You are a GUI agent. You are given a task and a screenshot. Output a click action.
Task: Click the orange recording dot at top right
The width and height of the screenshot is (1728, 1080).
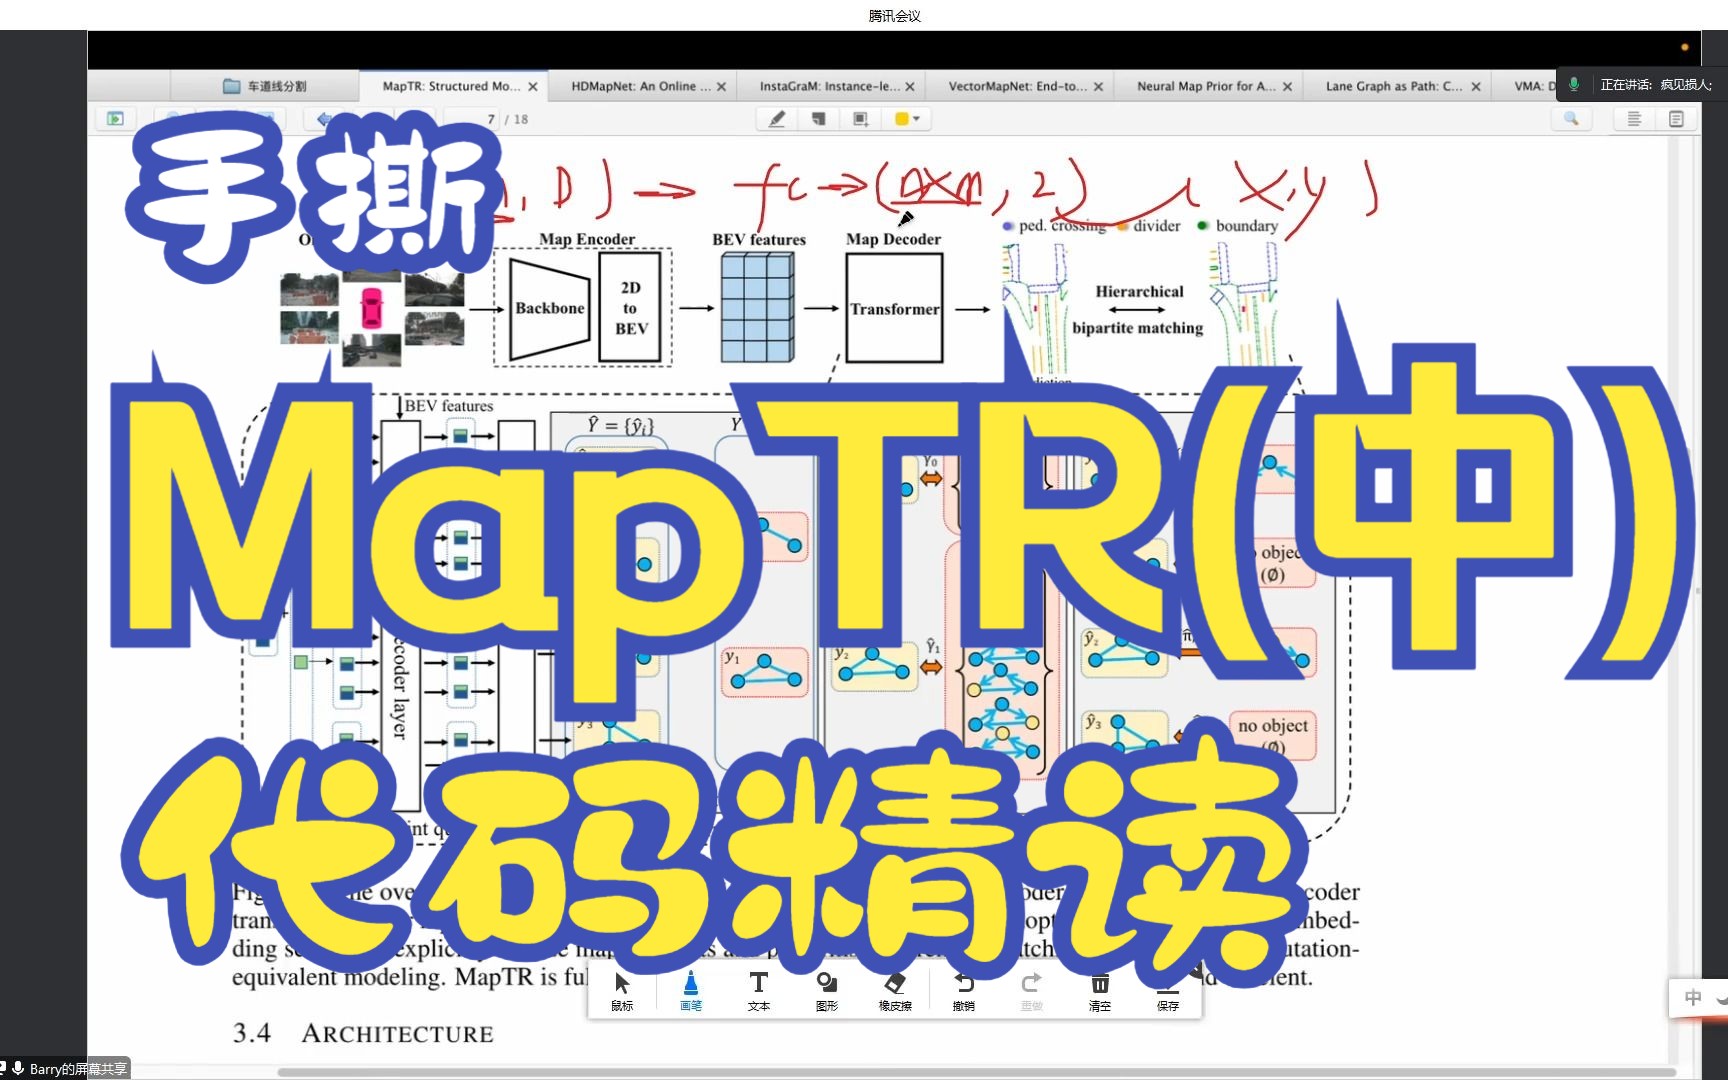[x=1684, y=47]
